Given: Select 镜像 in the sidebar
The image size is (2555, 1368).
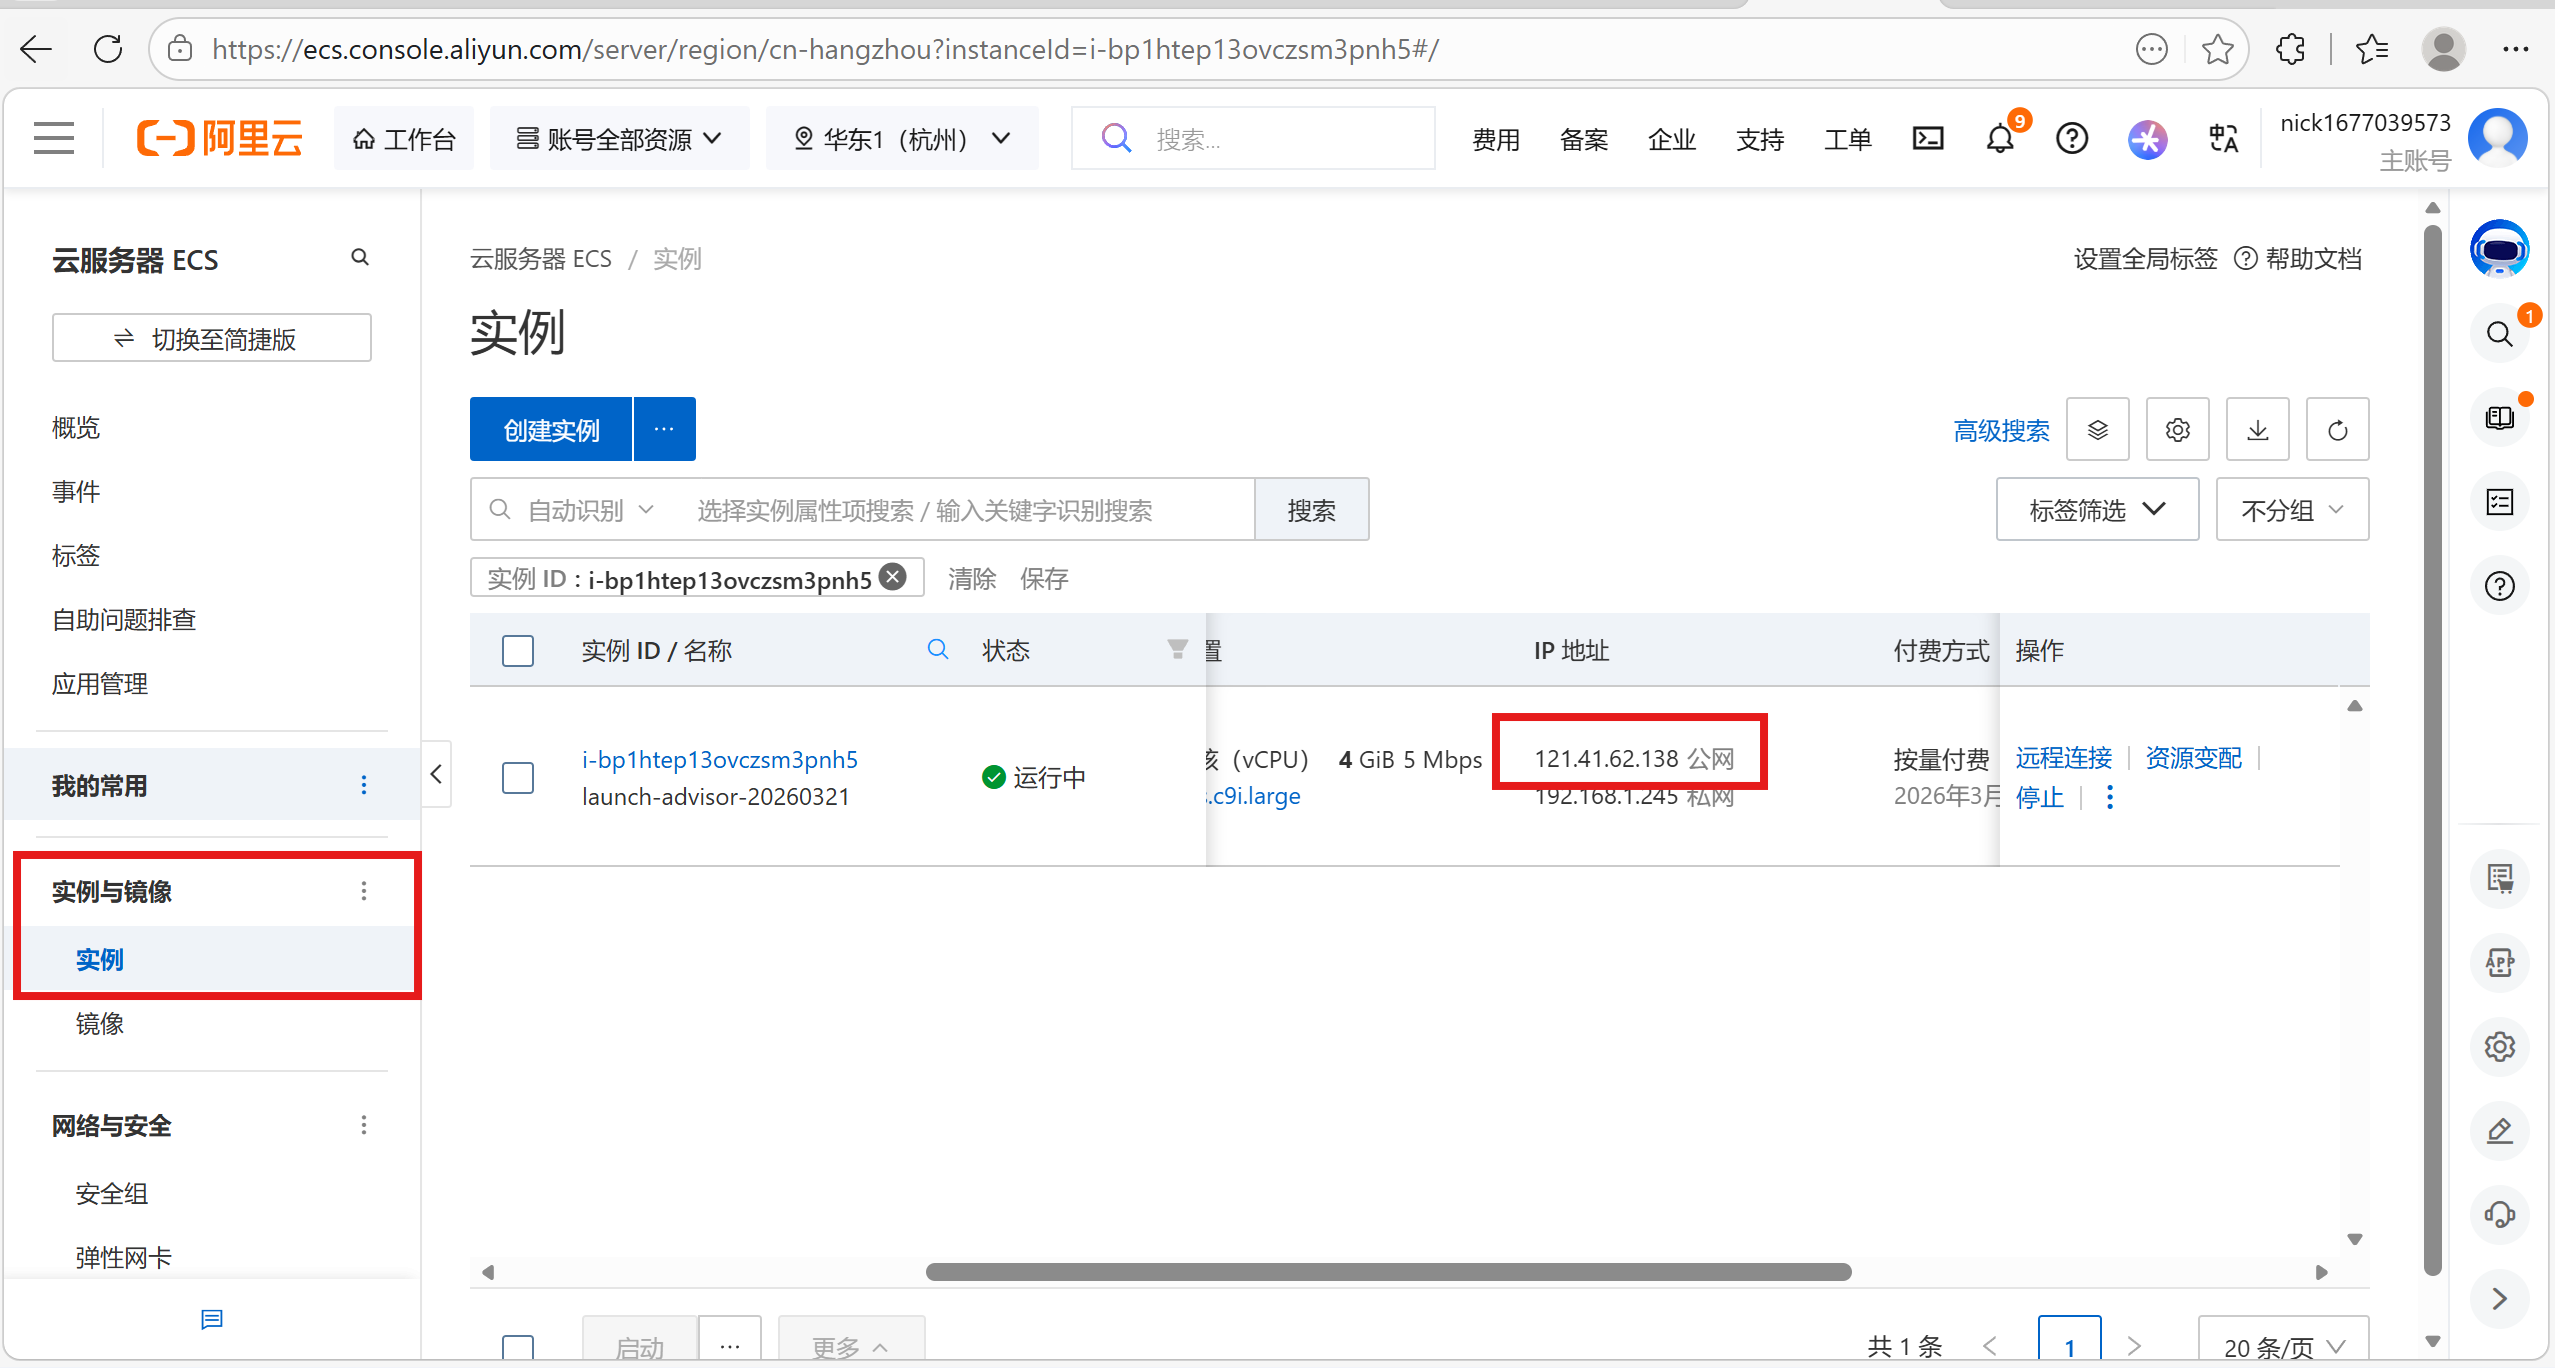Looking at the screenshot, I should tap(100, 1024).
